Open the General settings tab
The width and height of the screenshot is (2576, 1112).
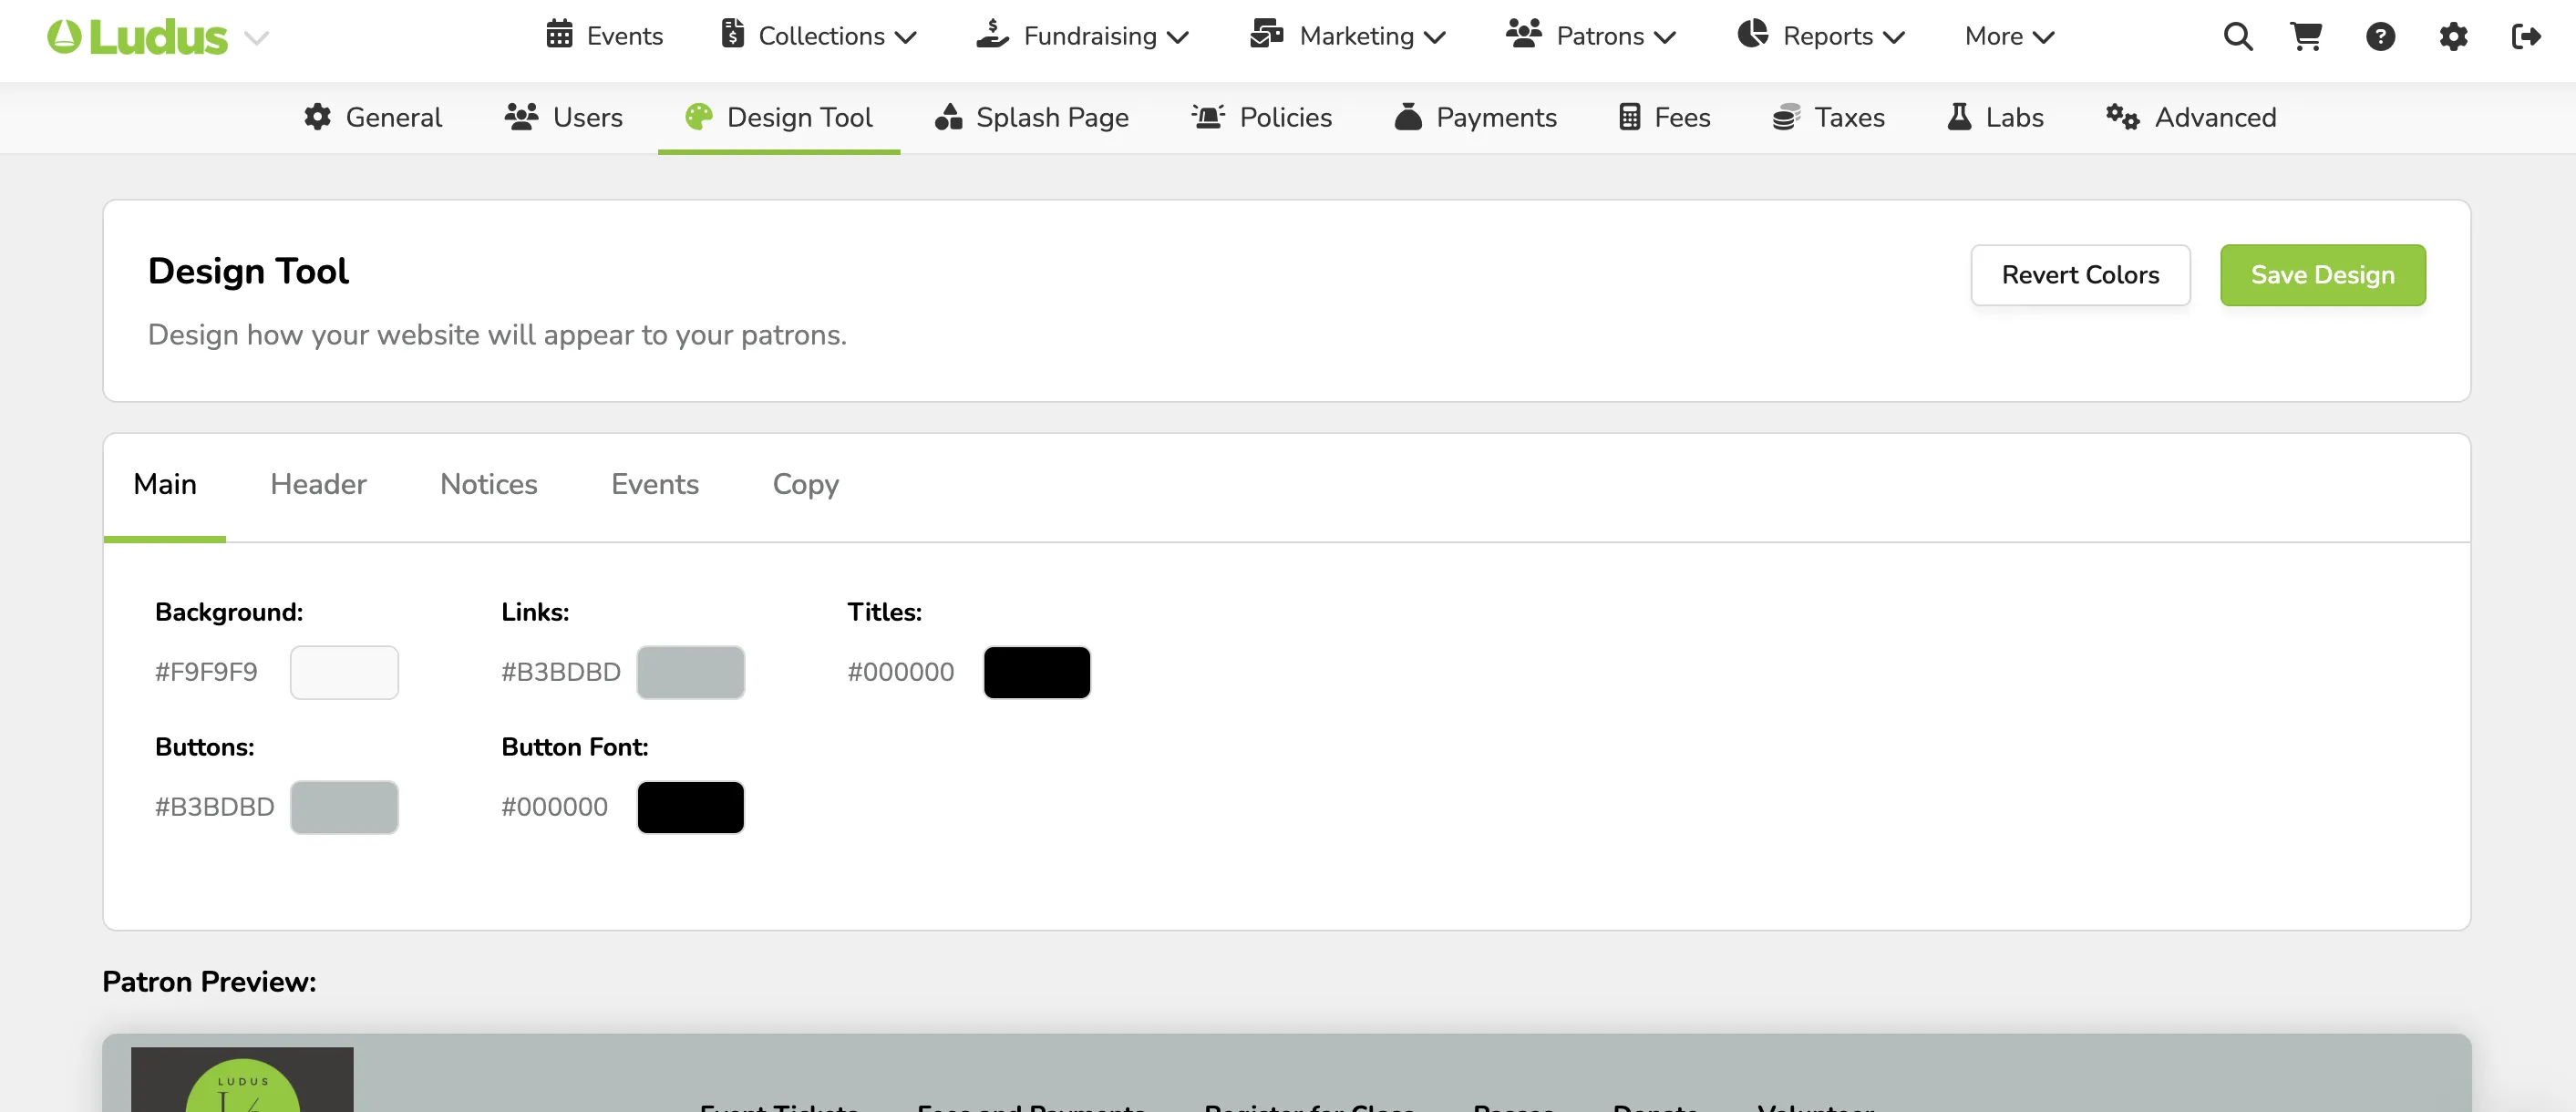[x=373, y=117]
